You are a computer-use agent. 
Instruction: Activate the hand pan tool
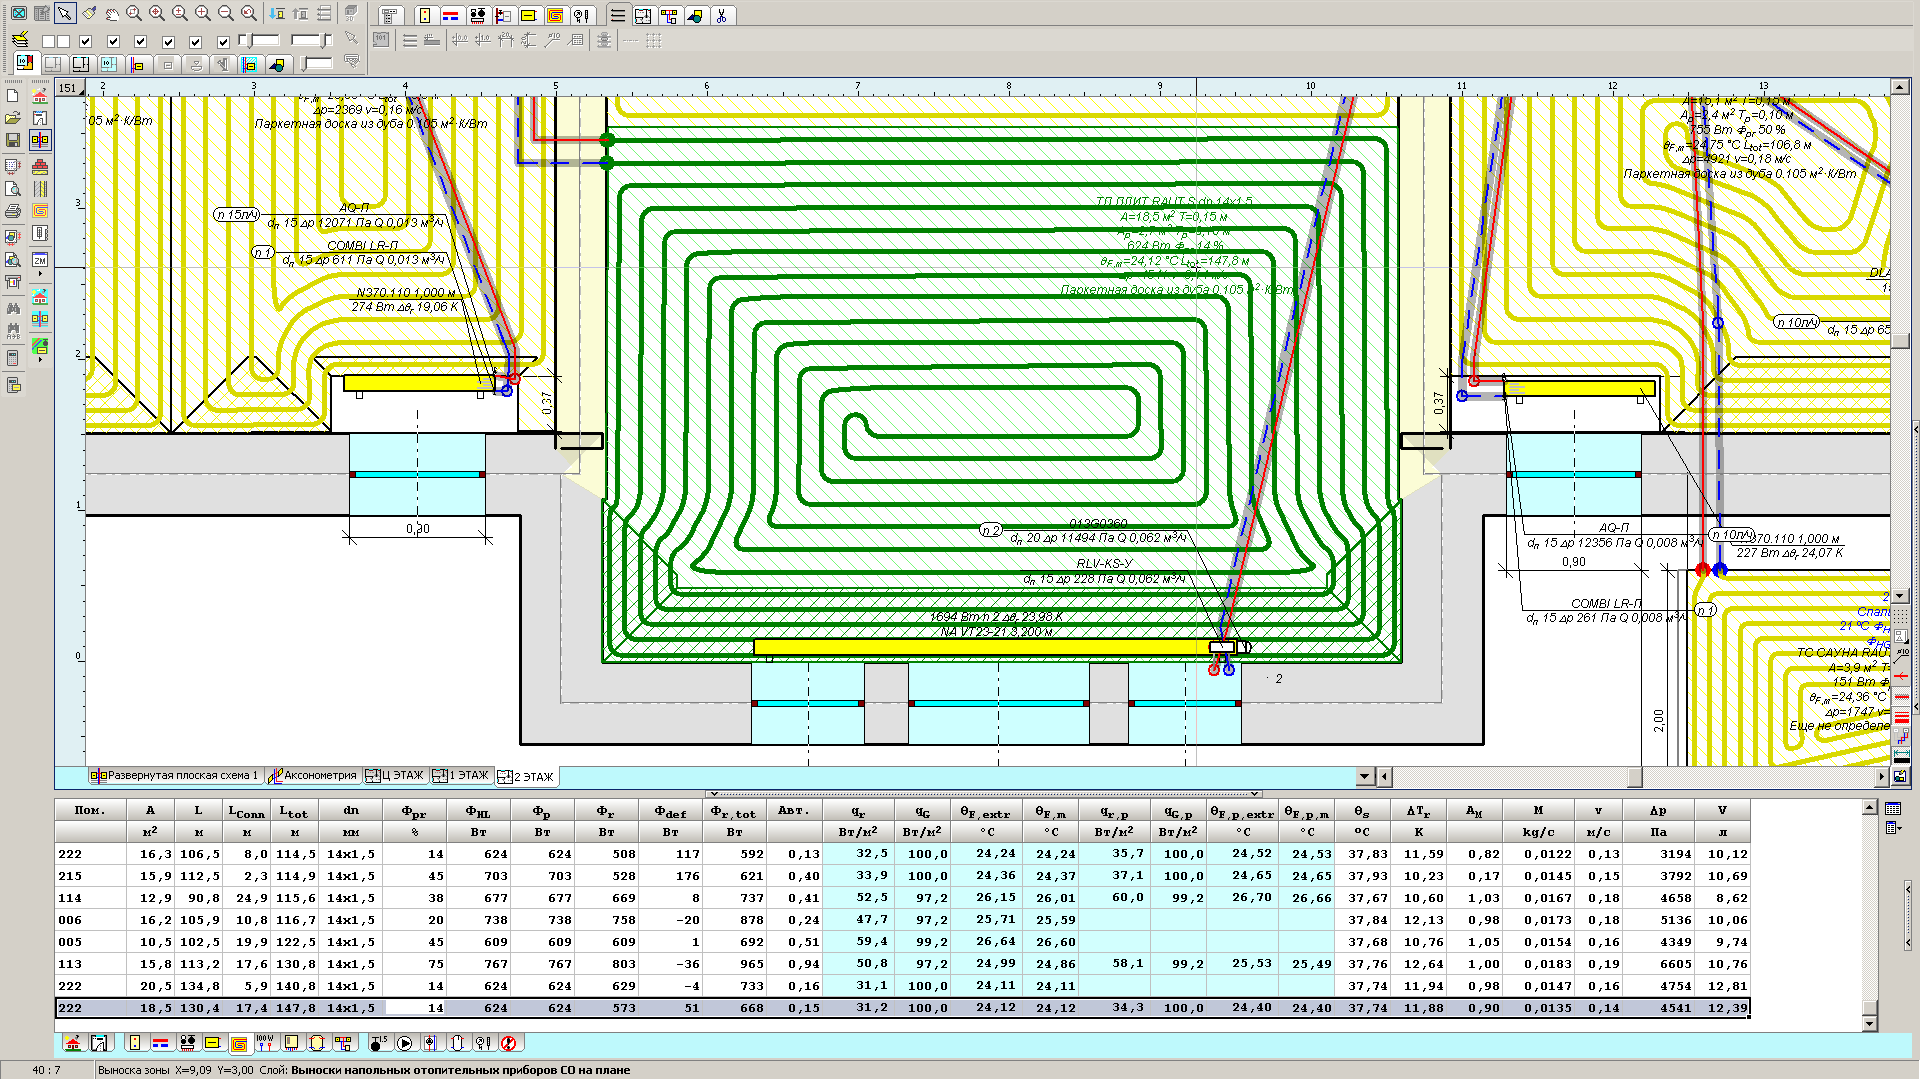(112, 14)
